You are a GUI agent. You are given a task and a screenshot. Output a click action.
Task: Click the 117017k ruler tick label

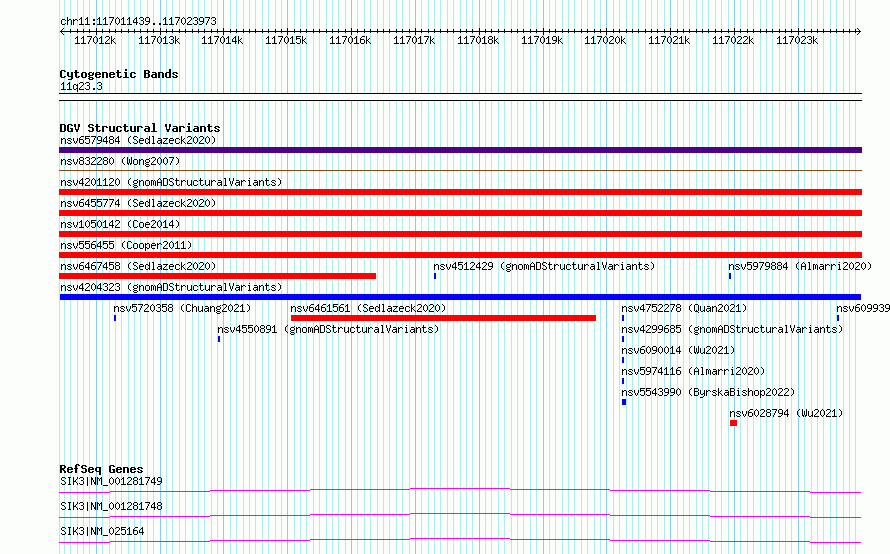click(x=414, y=40)
